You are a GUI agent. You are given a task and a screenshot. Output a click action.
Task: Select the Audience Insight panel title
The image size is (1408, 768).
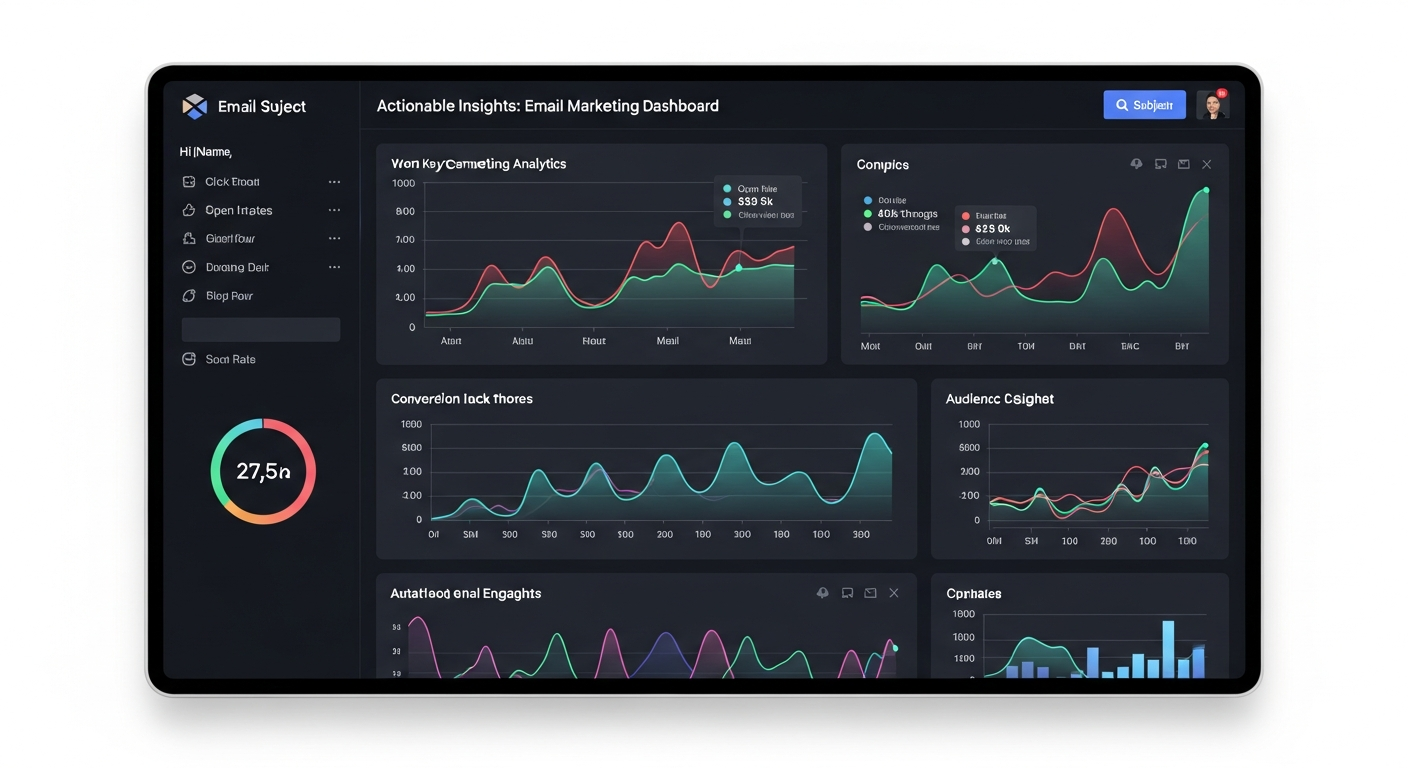click(1000, 398)
